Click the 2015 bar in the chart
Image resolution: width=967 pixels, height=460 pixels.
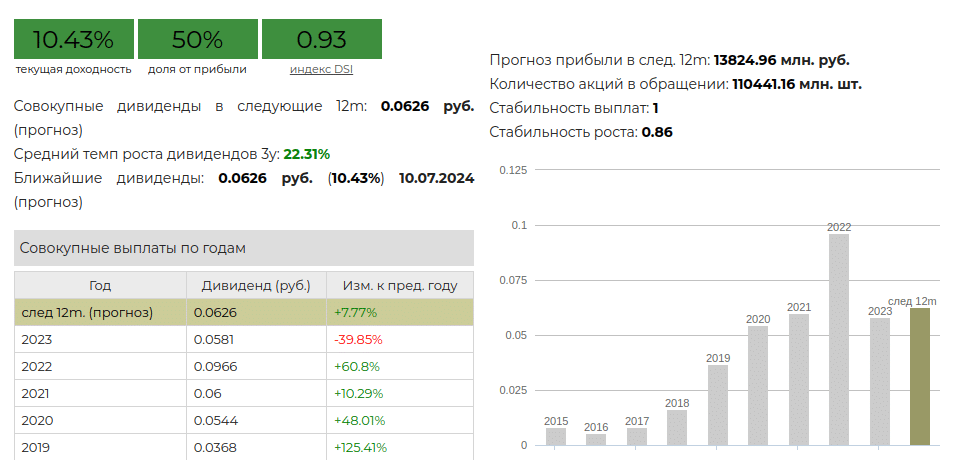[556, 437]
